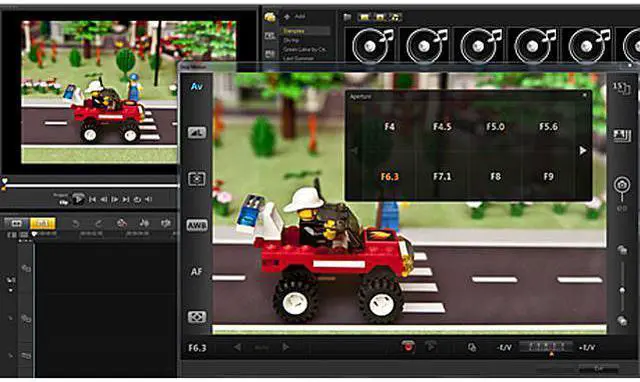Switch to the yellow timeline view button
Image resolution: width=640 pixels, height=382 pixels.
coord(42,223)
